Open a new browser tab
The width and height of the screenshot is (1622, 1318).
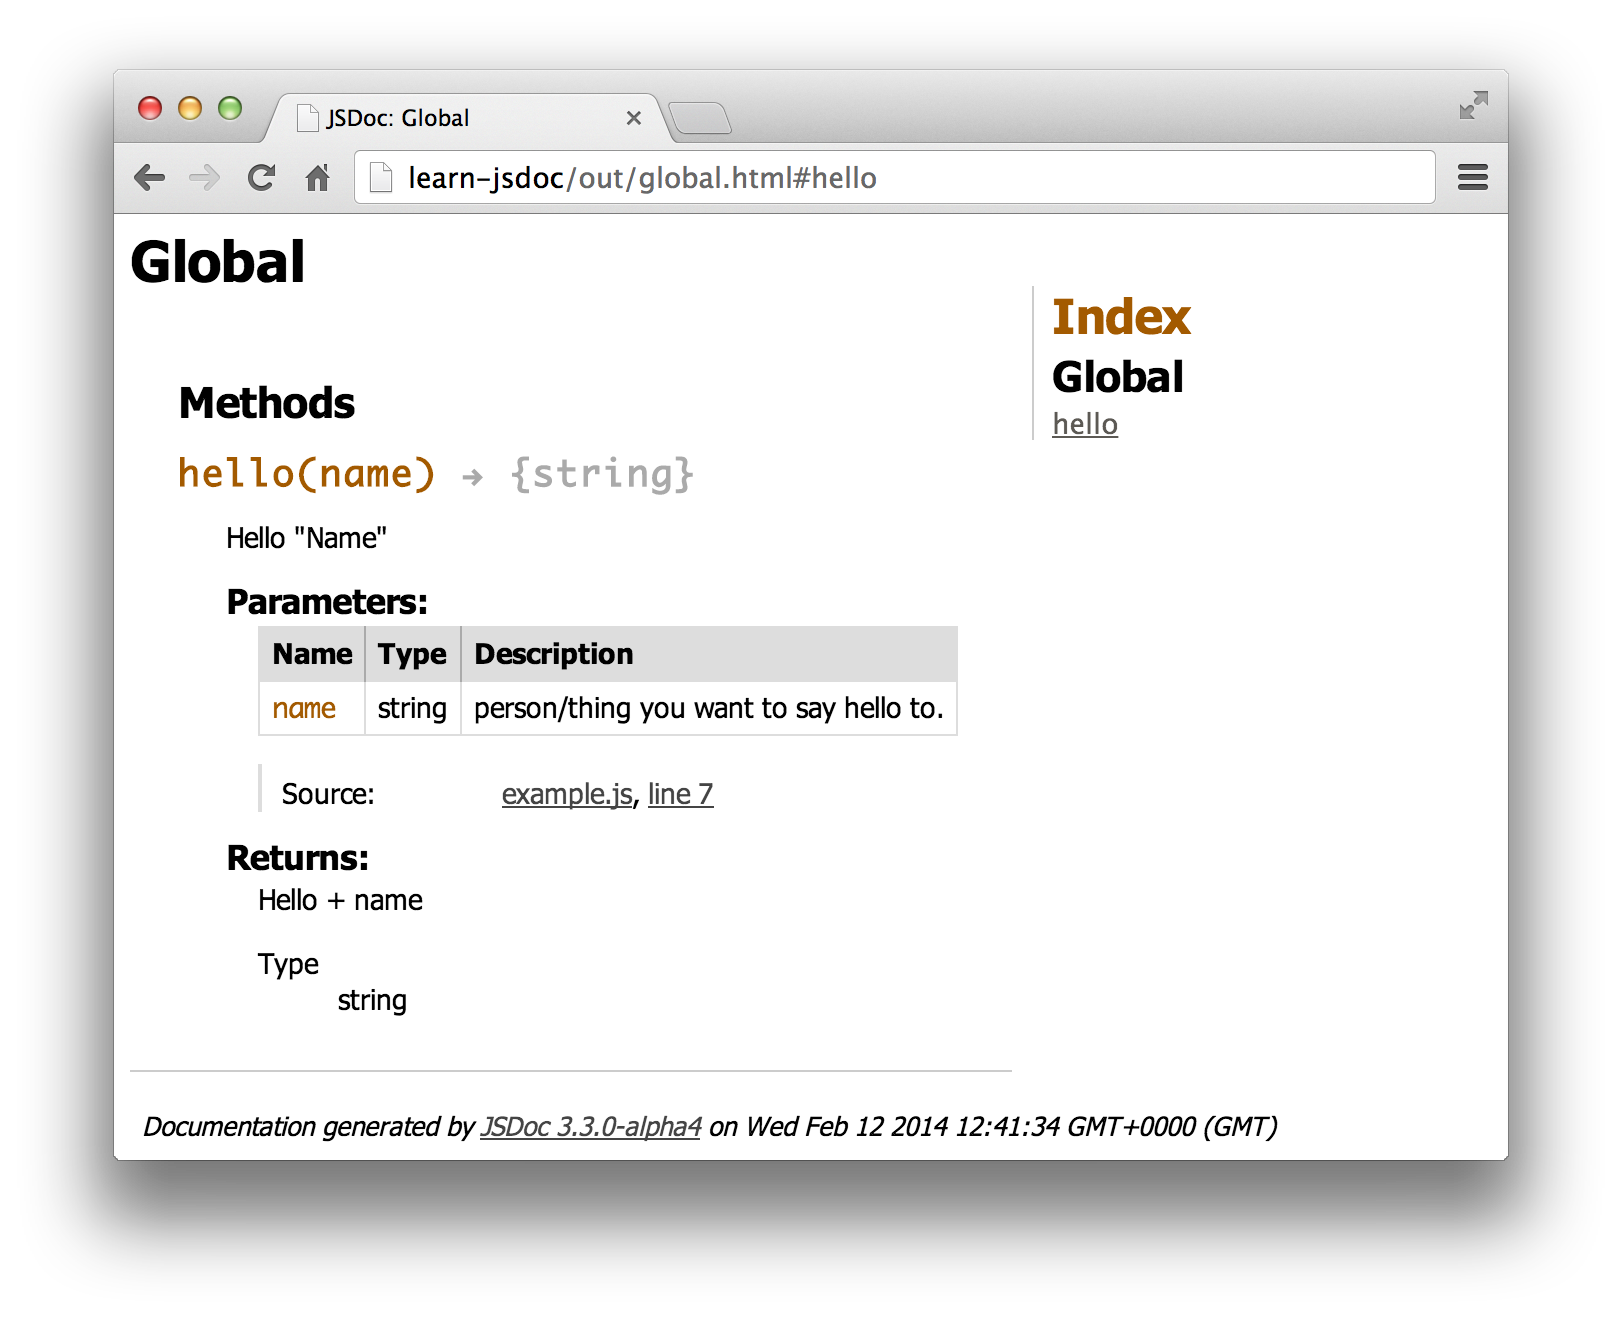700,117
